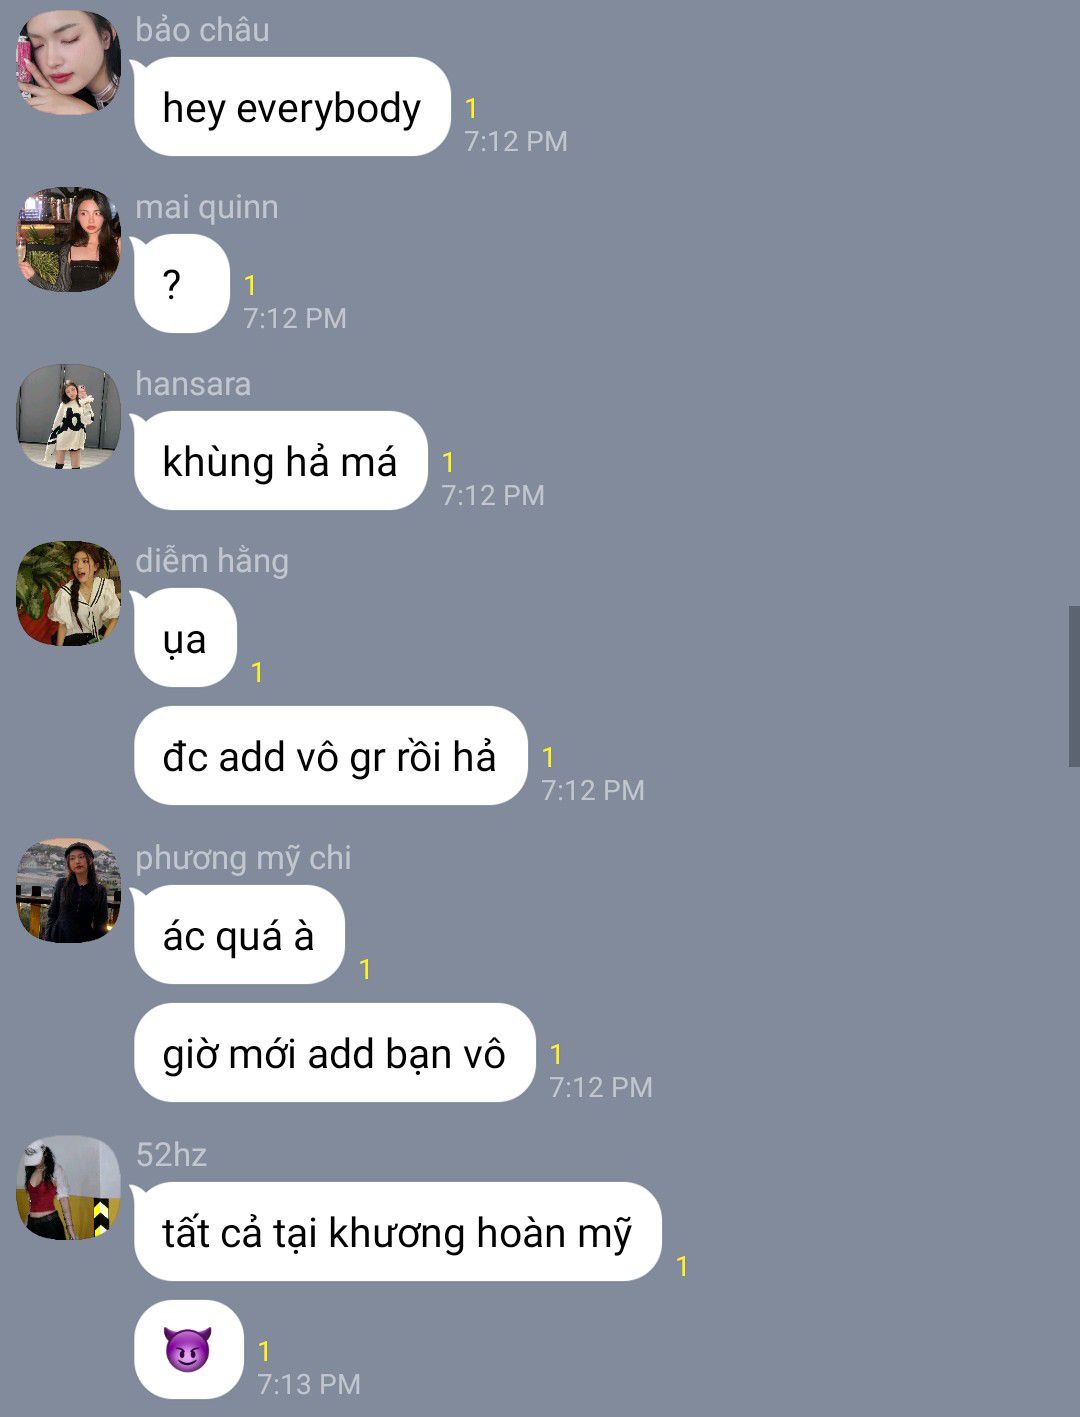1080x1417 pixels.
Task: Select the "?" message bubble
Action: click(x=182, y=284)
